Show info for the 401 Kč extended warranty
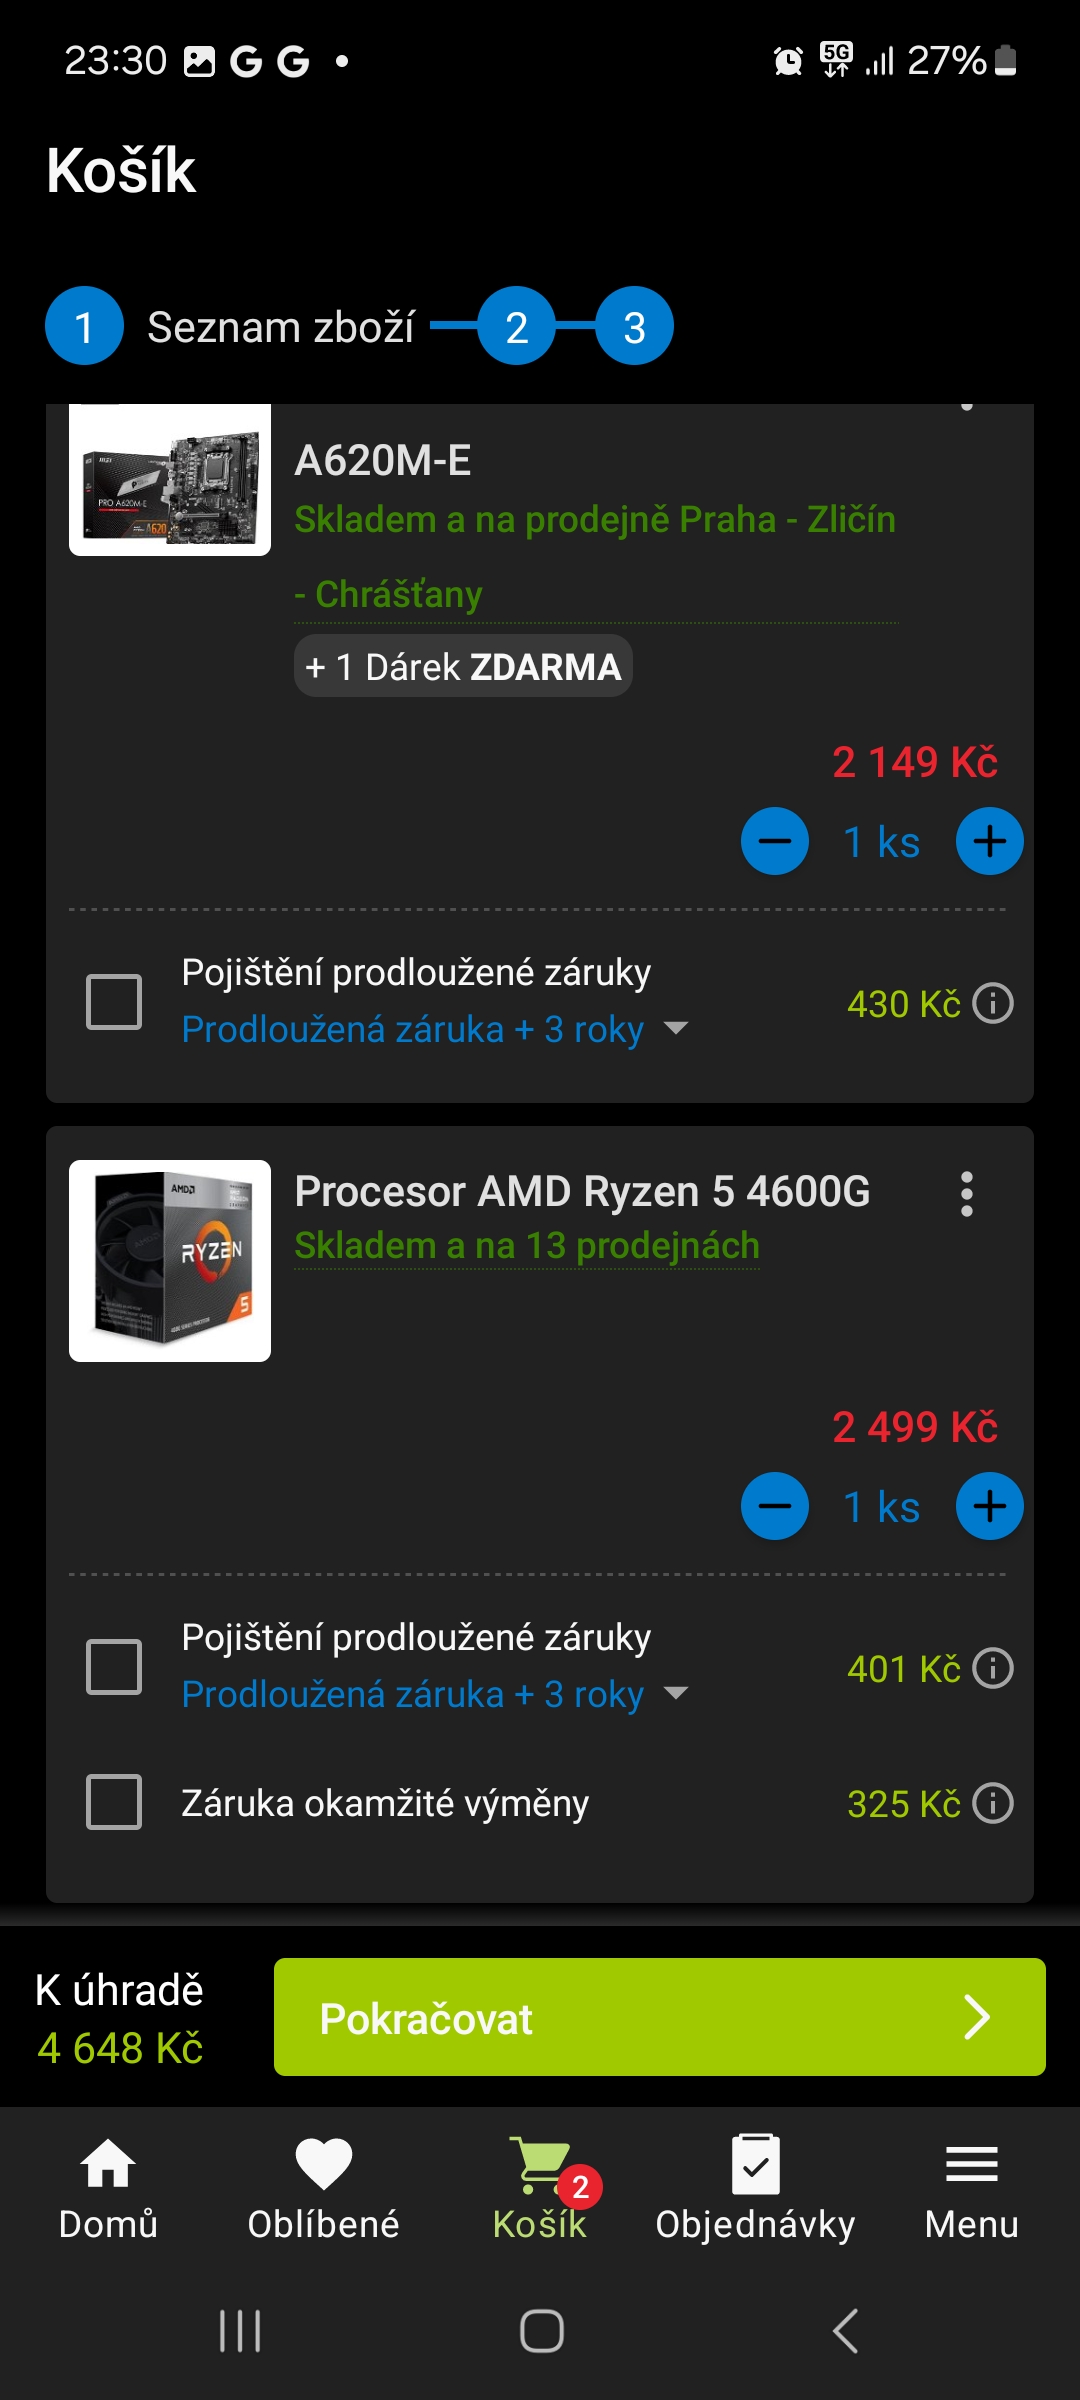This screenshot has width=1080, height=2400. 993,1668
